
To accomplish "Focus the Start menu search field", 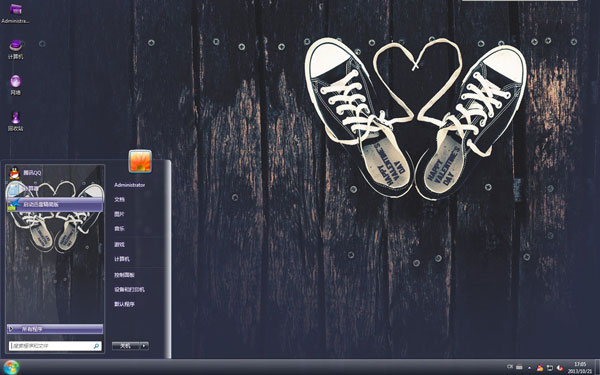I will pos(55,346).
